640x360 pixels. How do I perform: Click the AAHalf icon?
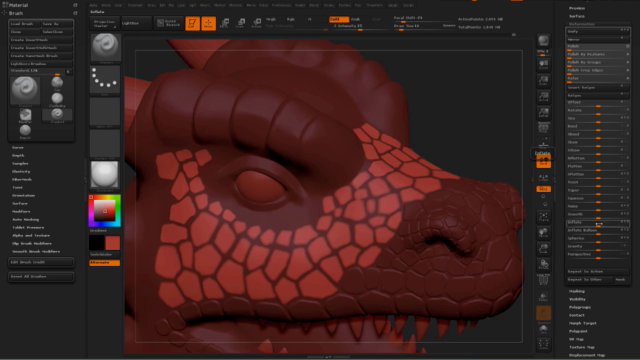coord(543,113)
